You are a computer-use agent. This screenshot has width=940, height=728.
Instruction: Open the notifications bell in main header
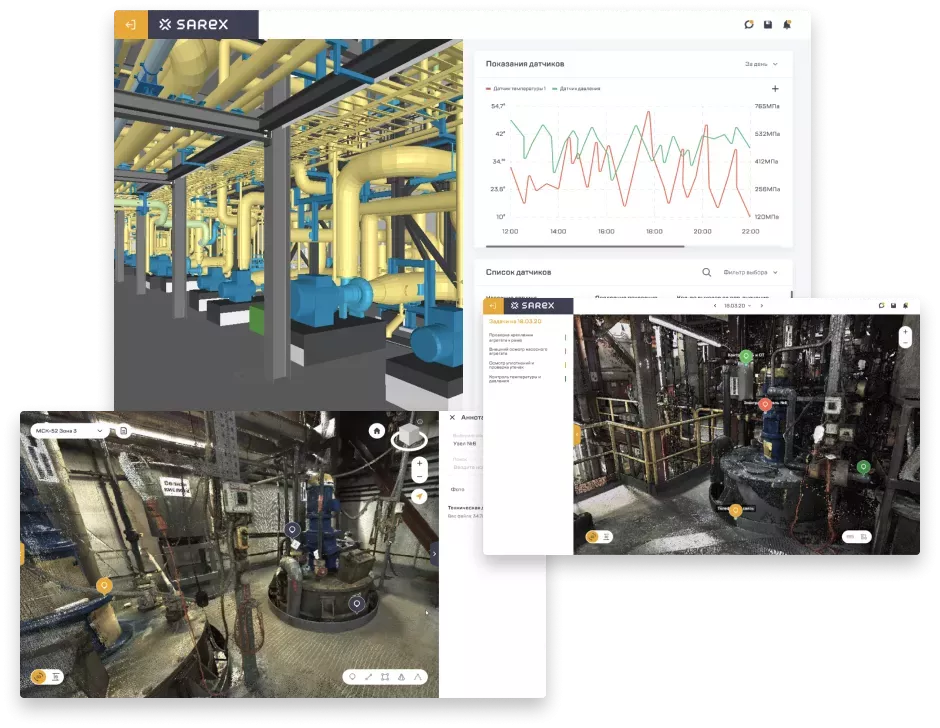tap(787, 25)
